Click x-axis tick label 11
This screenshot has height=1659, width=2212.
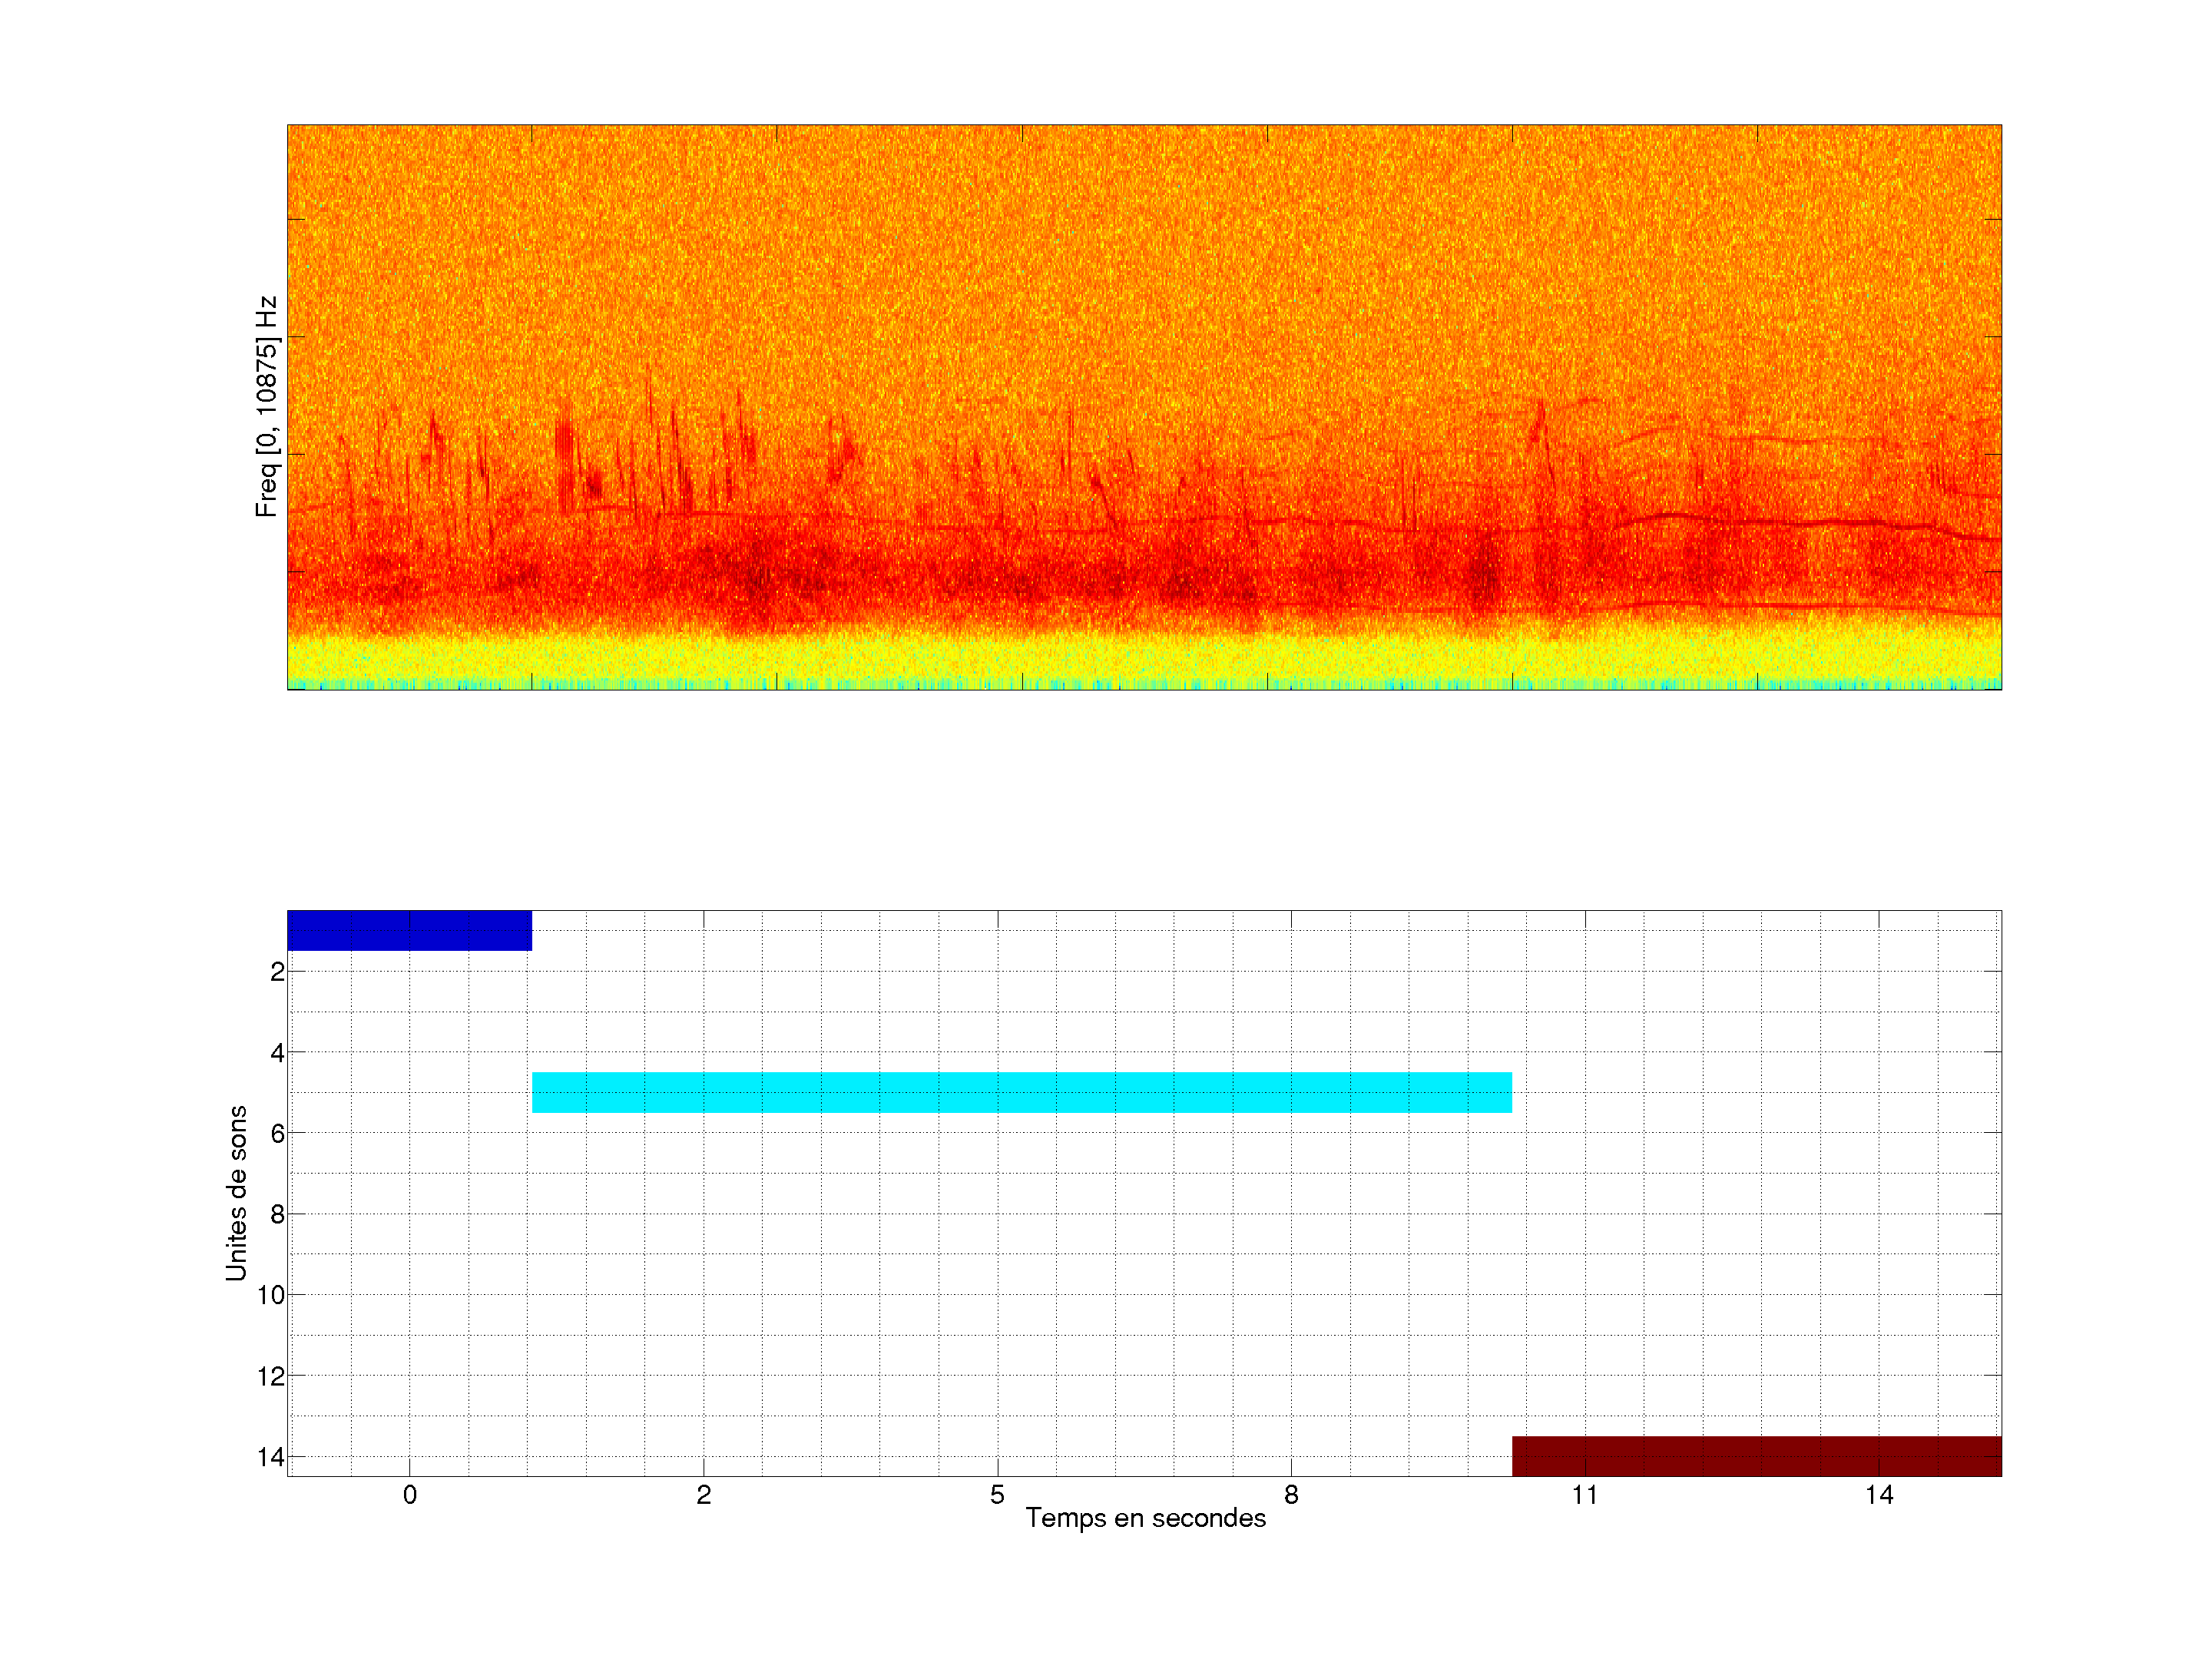[1585, 1495]
